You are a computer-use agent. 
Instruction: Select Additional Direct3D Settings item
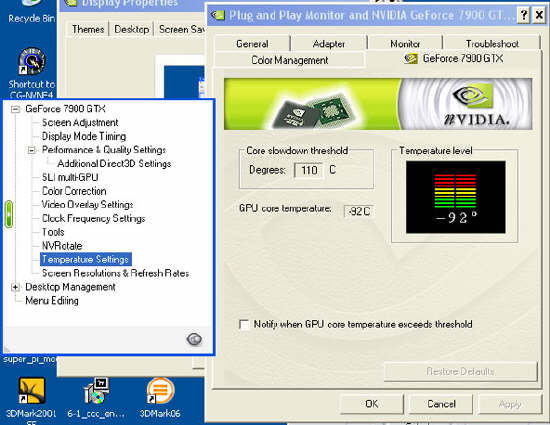click(x=114, y=163)
